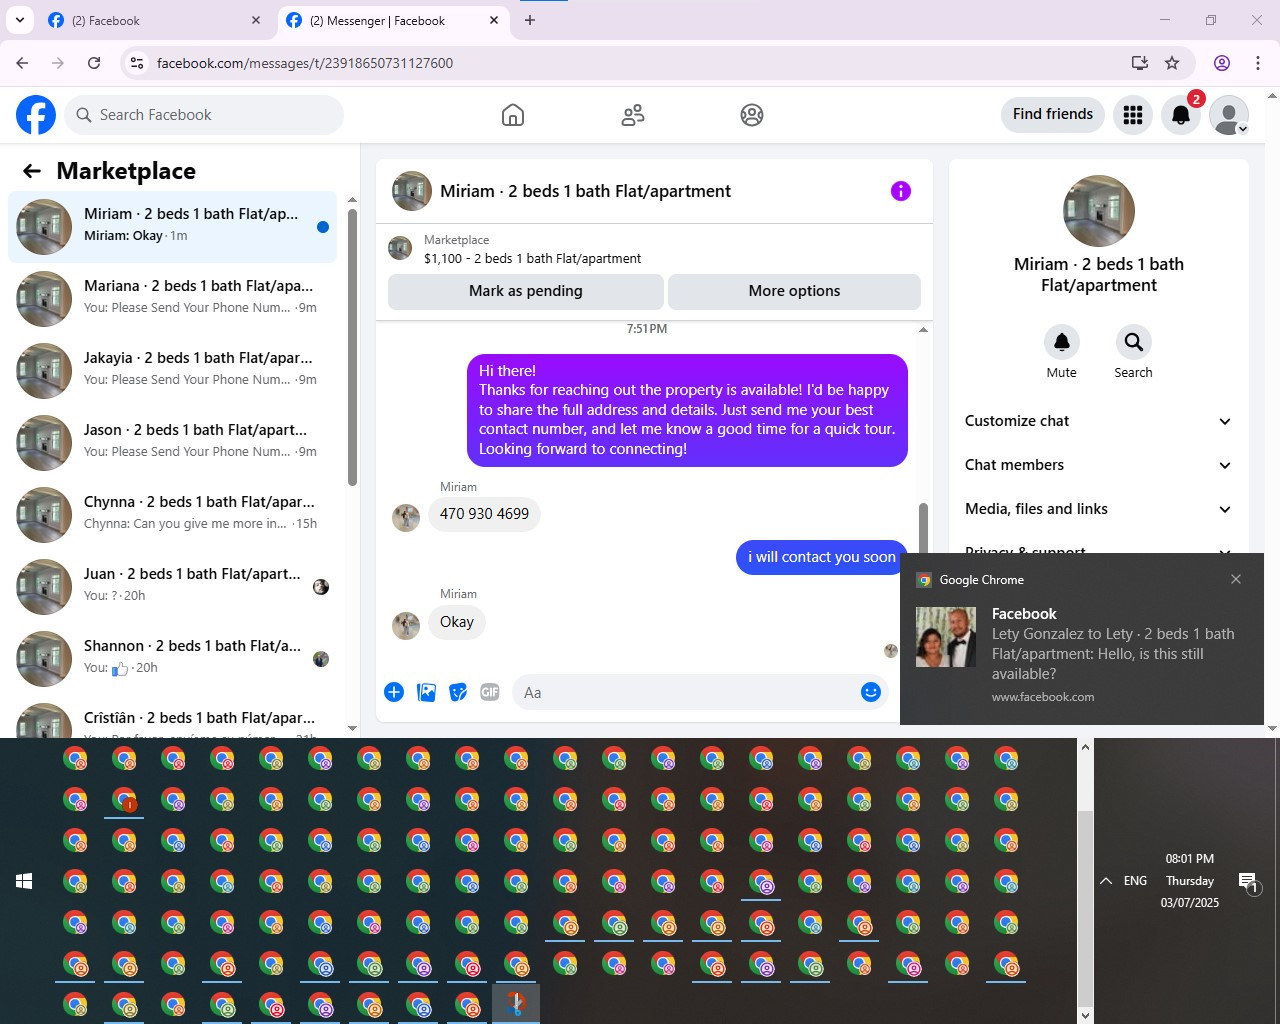1280x1024 pixels.
Task: Open clock showing 08:01 PM
Action: click(1189, 881)
